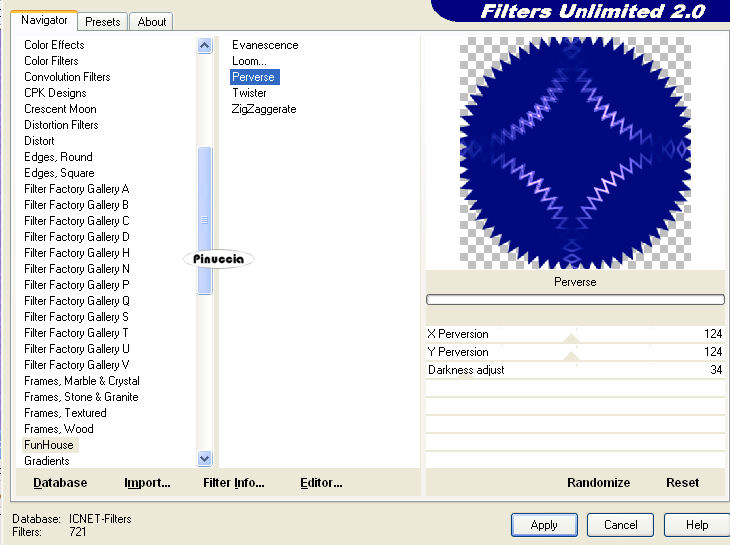Select the CPK Designs category
This screenshot has height=545, width=730.
[x=55, y=93]
